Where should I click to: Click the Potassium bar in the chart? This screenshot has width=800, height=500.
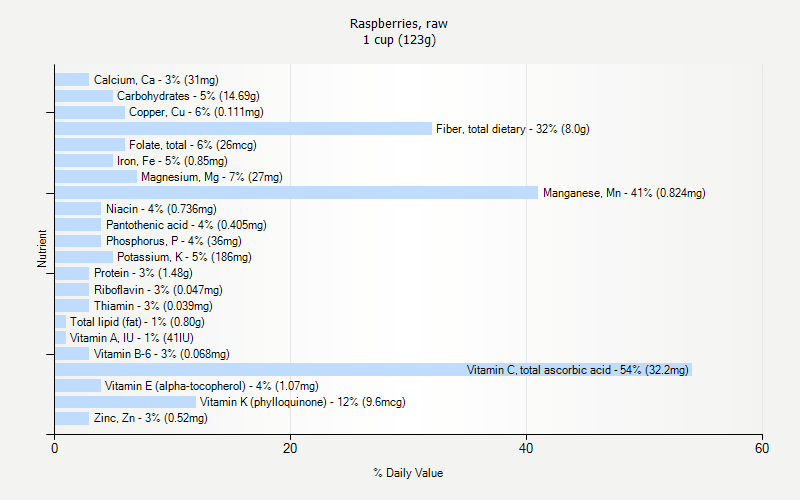click(84, 257)
